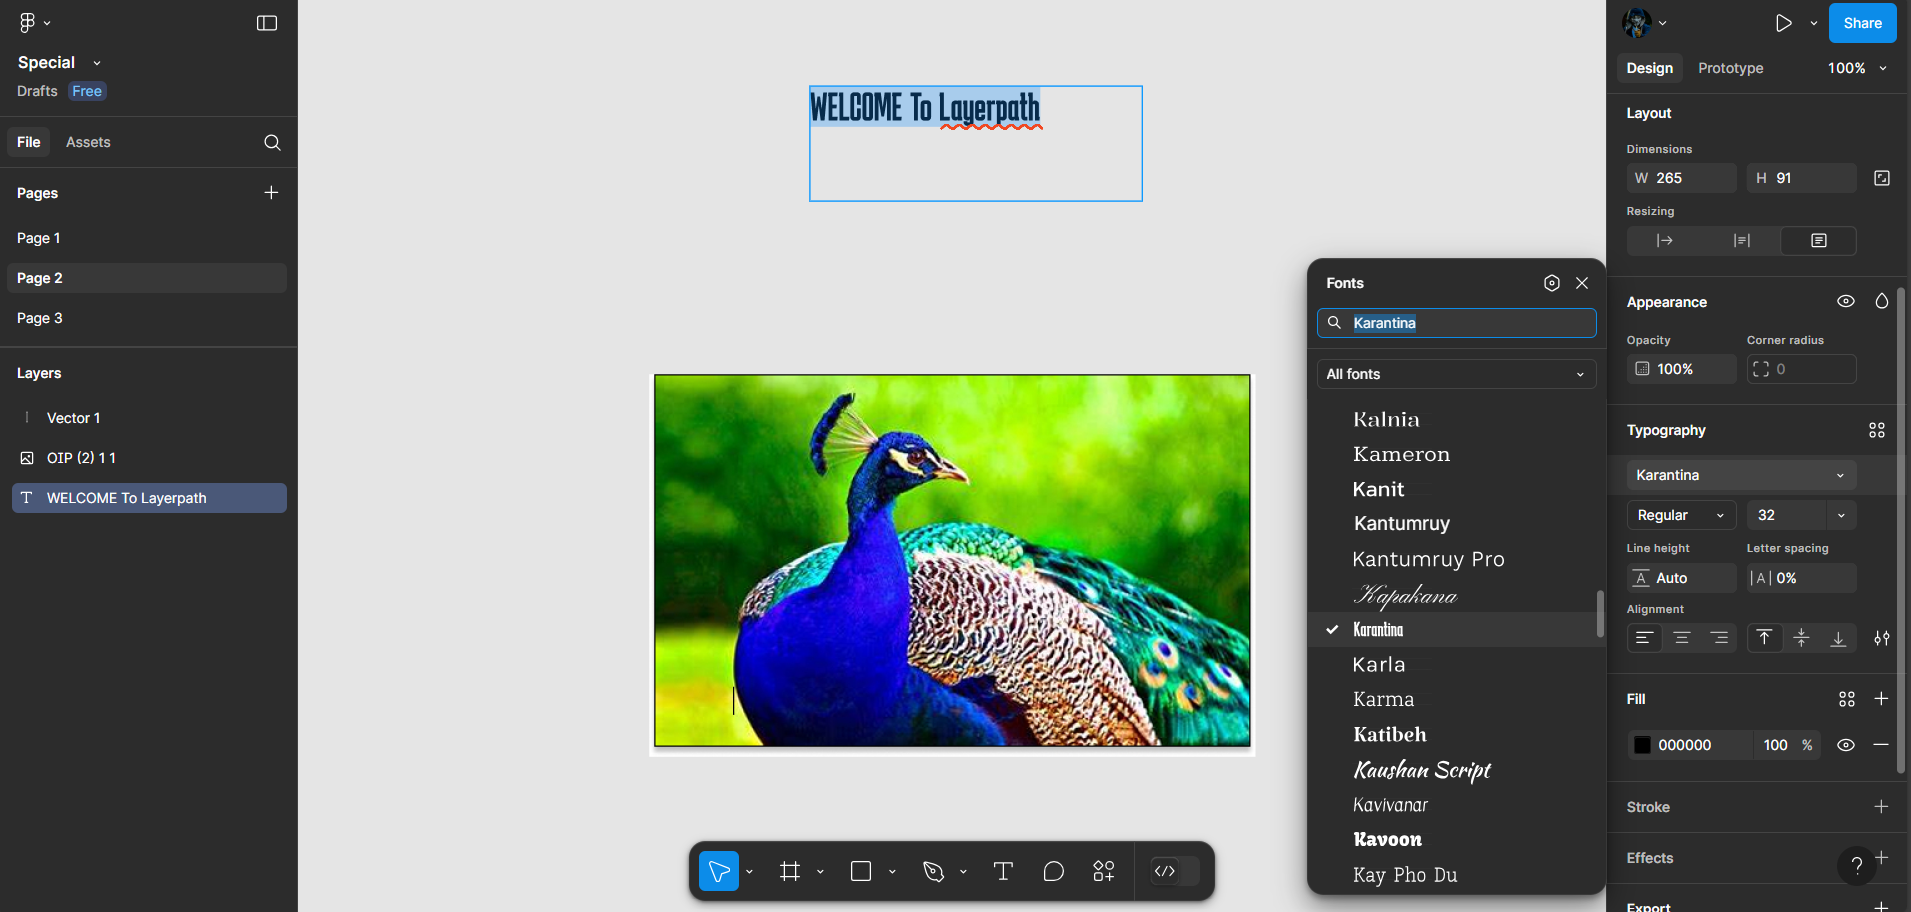Switch to the Assets tab
The width and height of the screenshot is (1911, 912).
coord(88,142)
